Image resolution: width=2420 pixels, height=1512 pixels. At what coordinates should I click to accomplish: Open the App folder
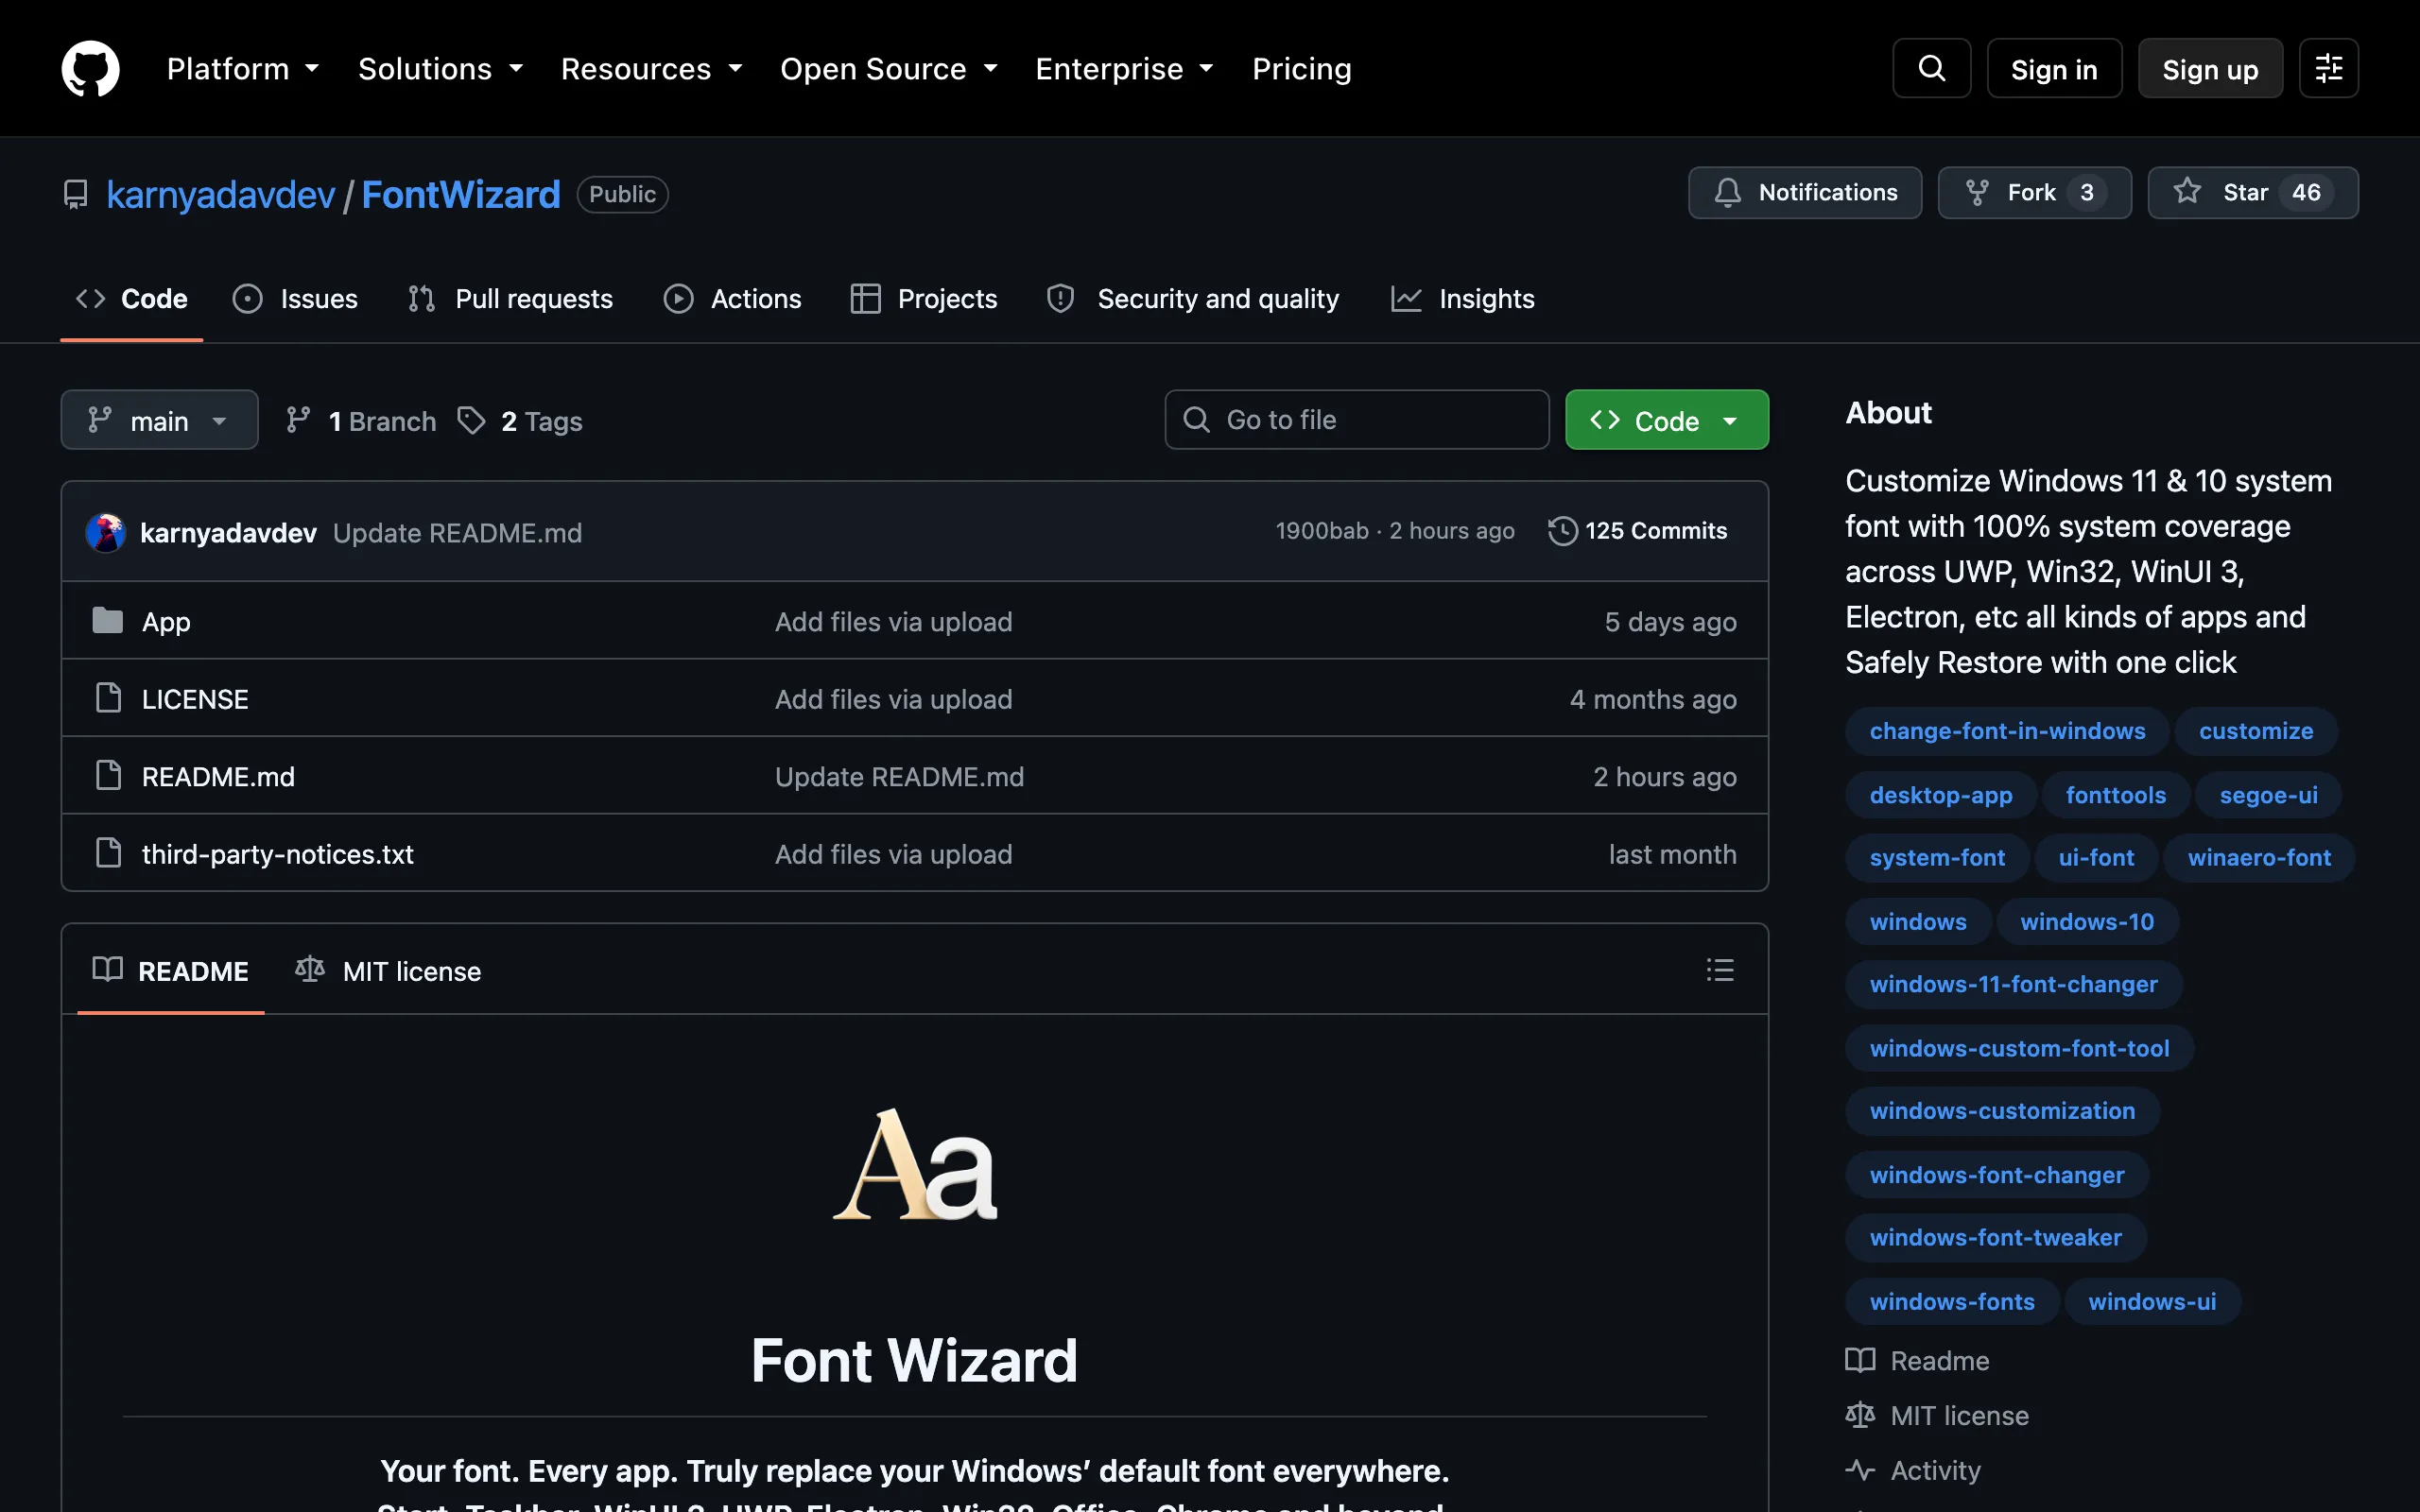pos(166,622)
